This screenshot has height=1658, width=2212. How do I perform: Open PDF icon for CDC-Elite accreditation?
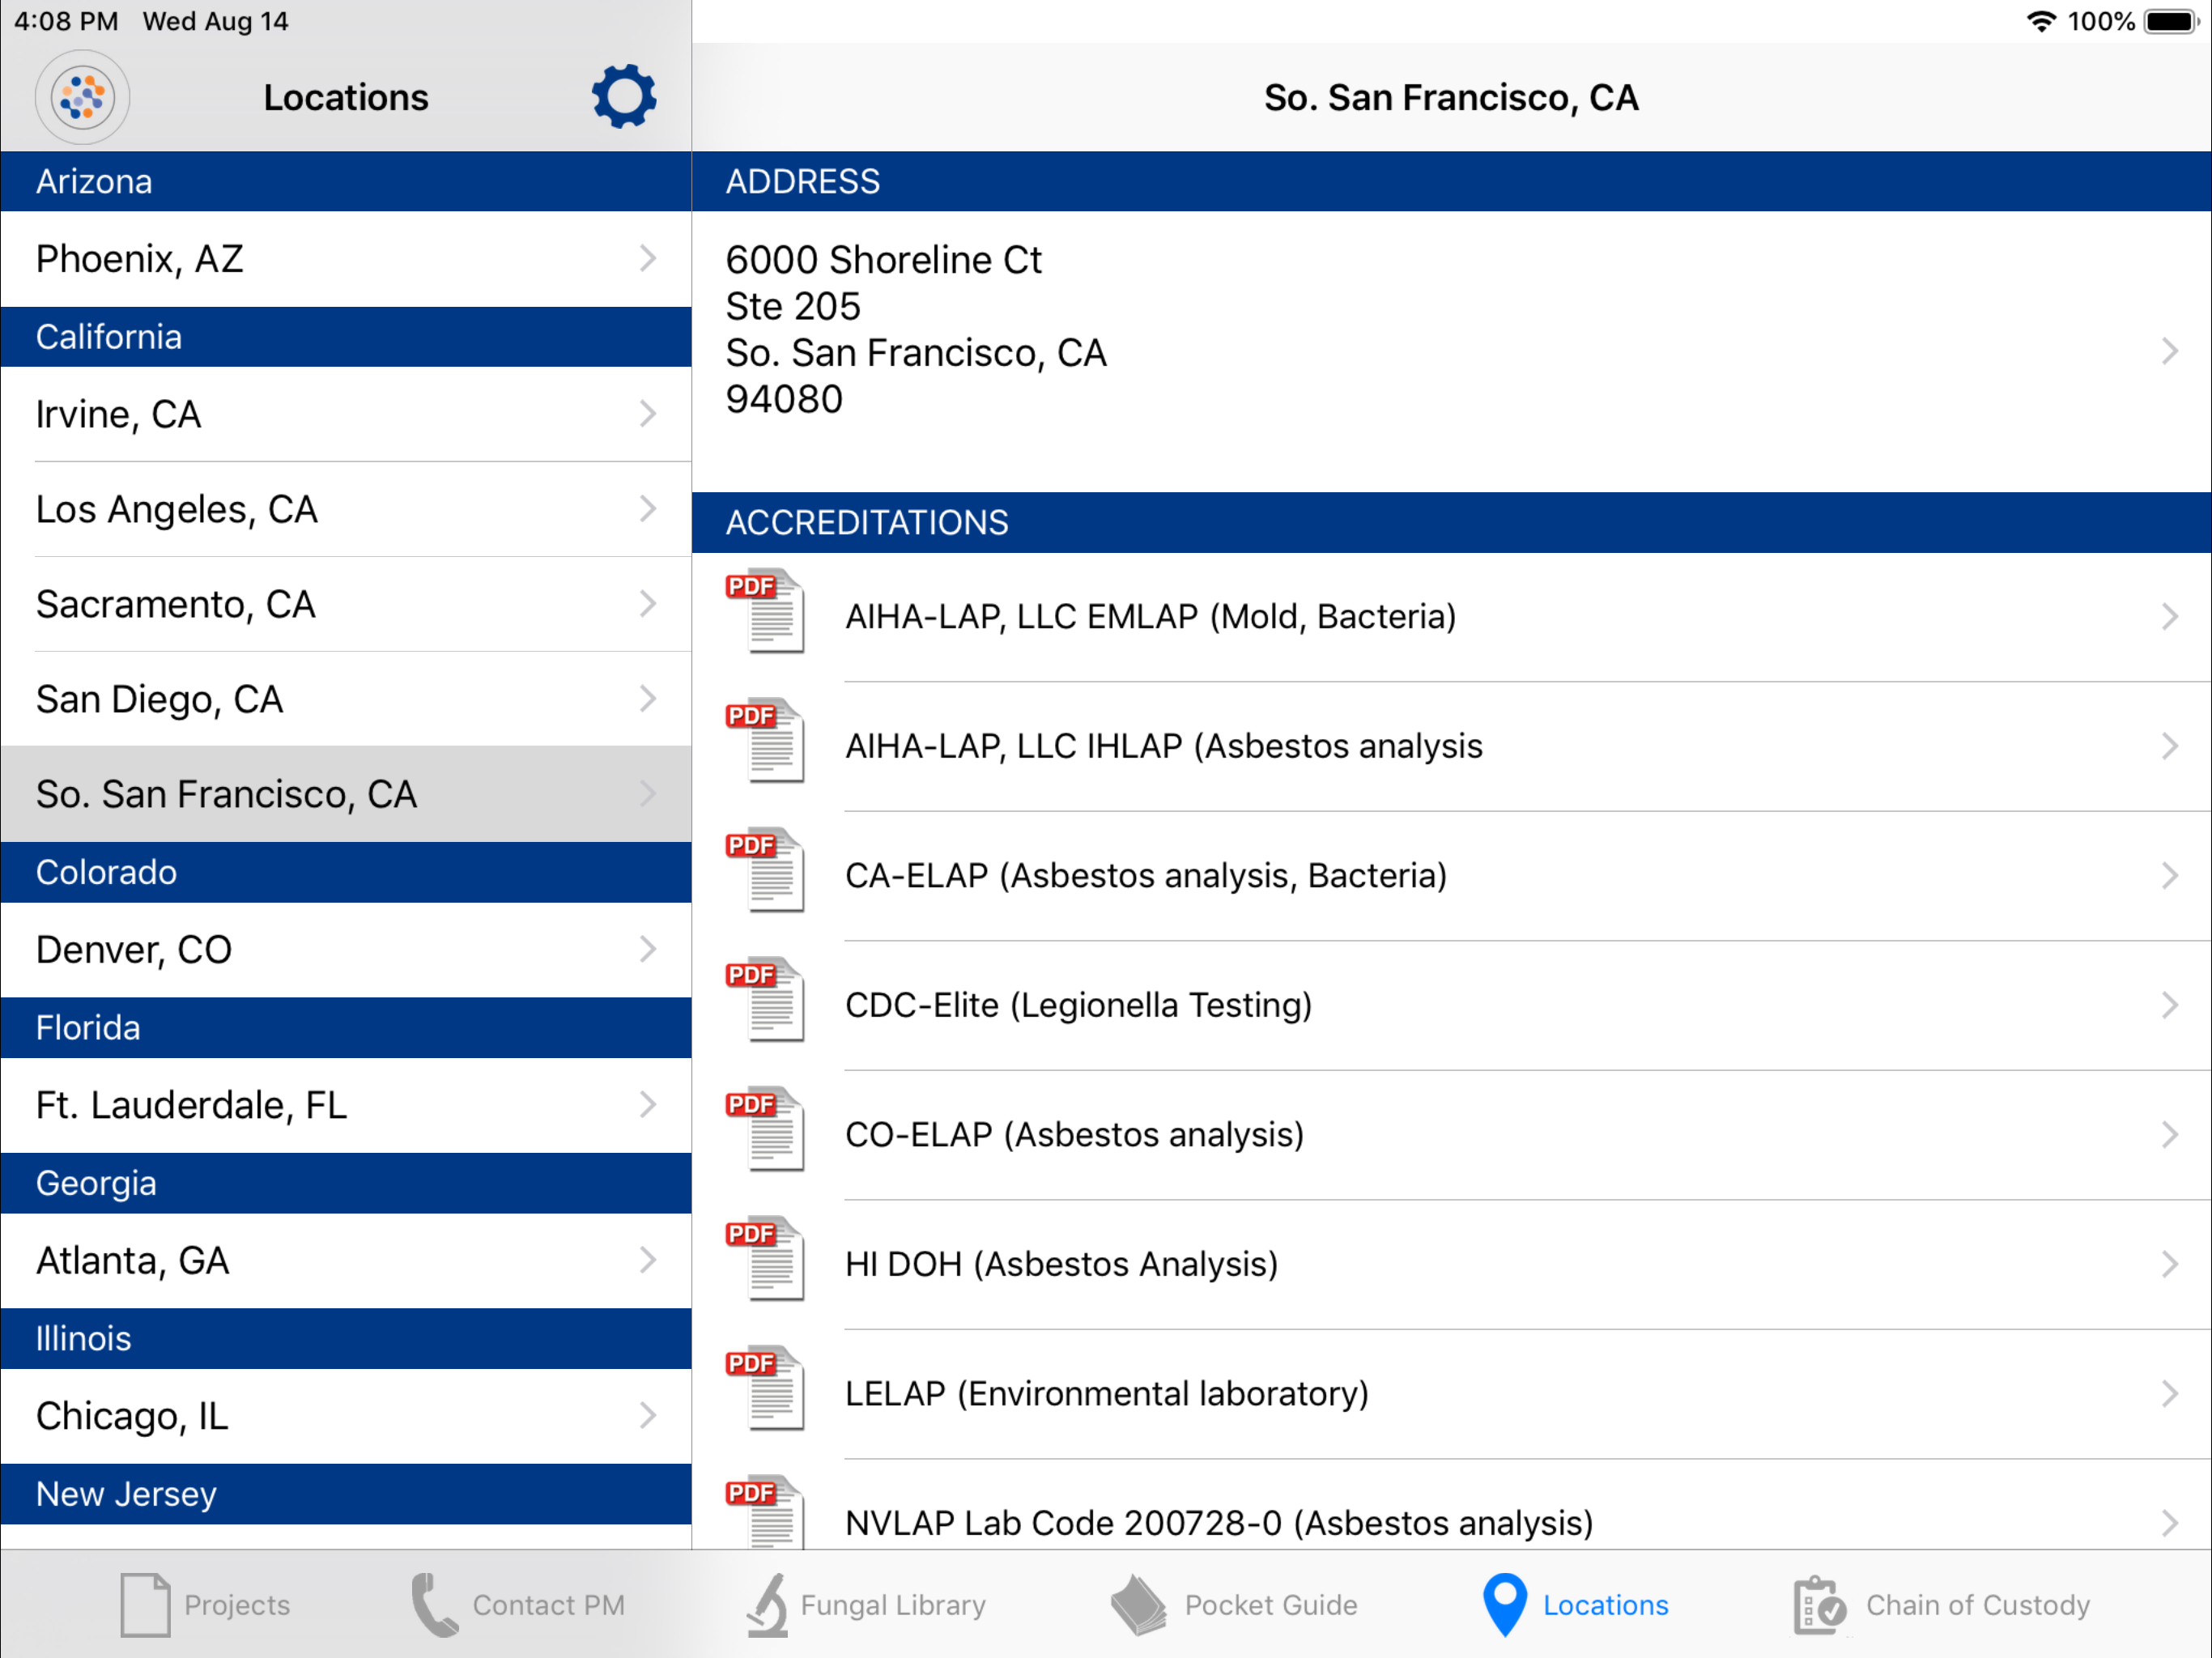[x=765, y=999]
